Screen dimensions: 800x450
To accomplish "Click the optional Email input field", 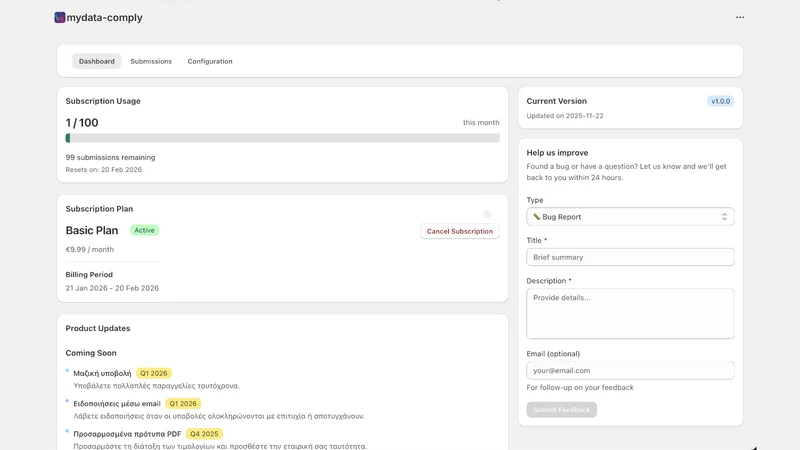I will click(x=630, y=370).
